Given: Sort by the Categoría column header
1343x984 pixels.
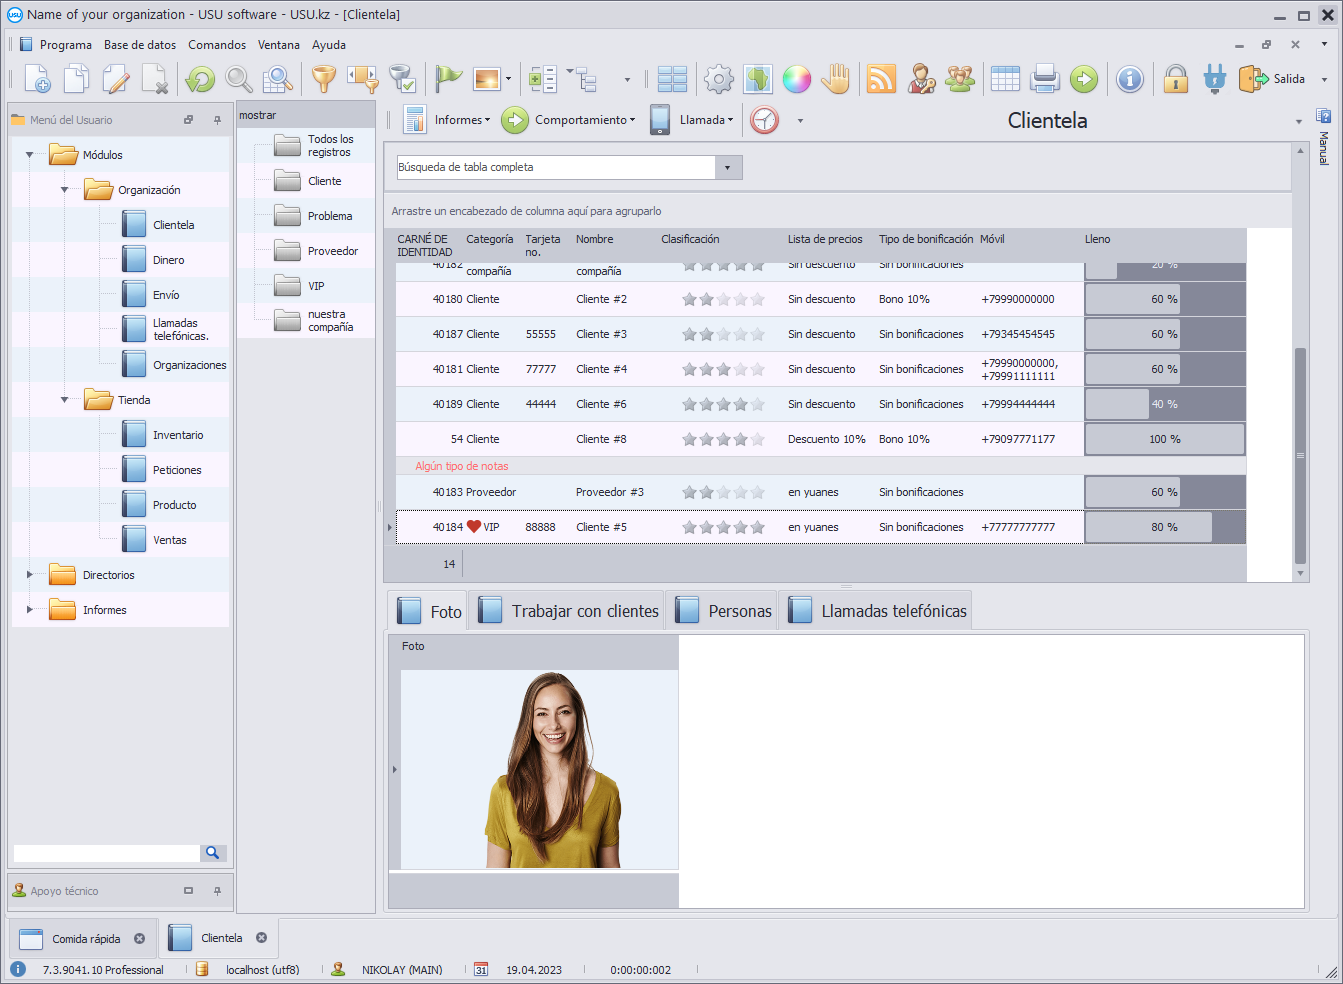Looking at the screenshot, I should click(x=489, y=239).
